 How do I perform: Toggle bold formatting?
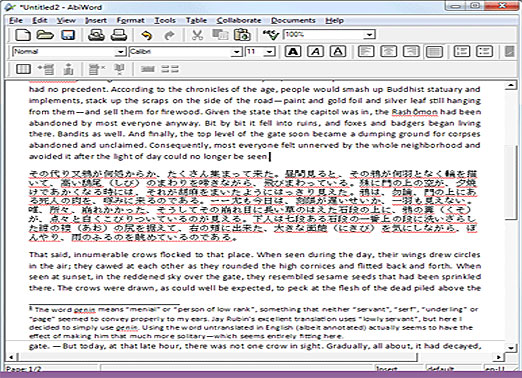click(x=293, y=51)
